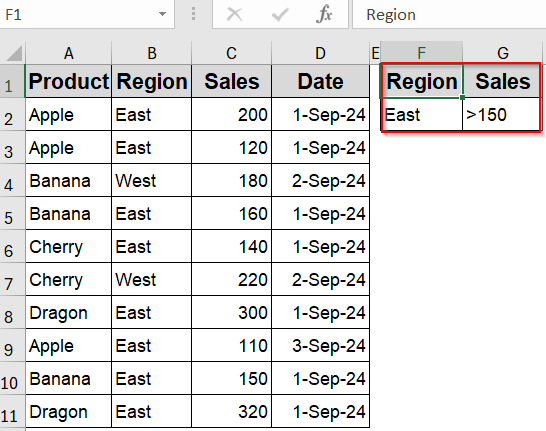Select sales value 320
The height and width of the screenshot is (431, 546).
tap(232, 411)
